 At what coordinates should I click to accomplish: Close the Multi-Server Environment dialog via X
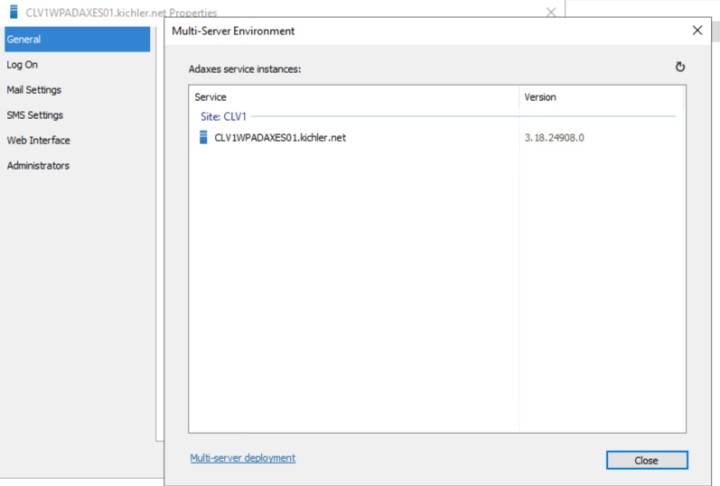pos(697,30)
